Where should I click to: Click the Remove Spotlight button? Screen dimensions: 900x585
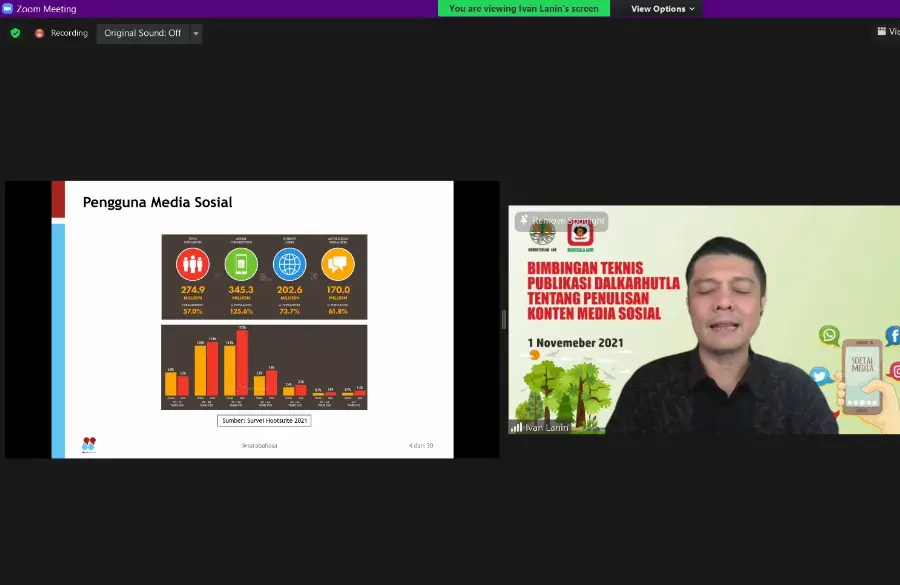click(x=561, y=220)
